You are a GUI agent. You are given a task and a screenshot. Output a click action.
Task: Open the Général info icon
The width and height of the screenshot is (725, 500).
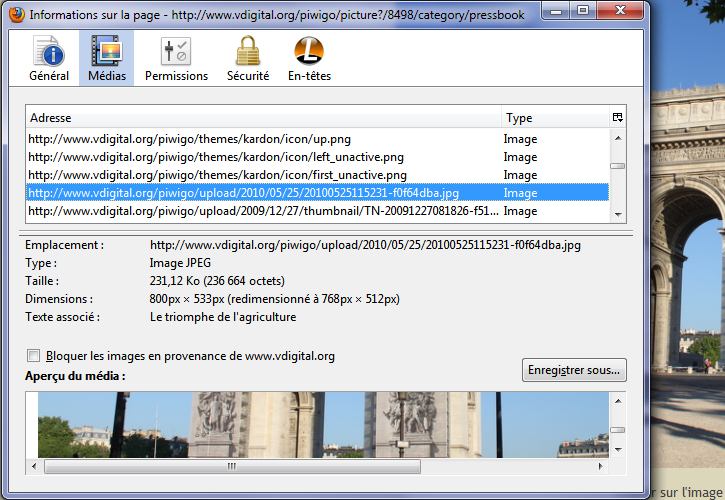coord(49,52)
